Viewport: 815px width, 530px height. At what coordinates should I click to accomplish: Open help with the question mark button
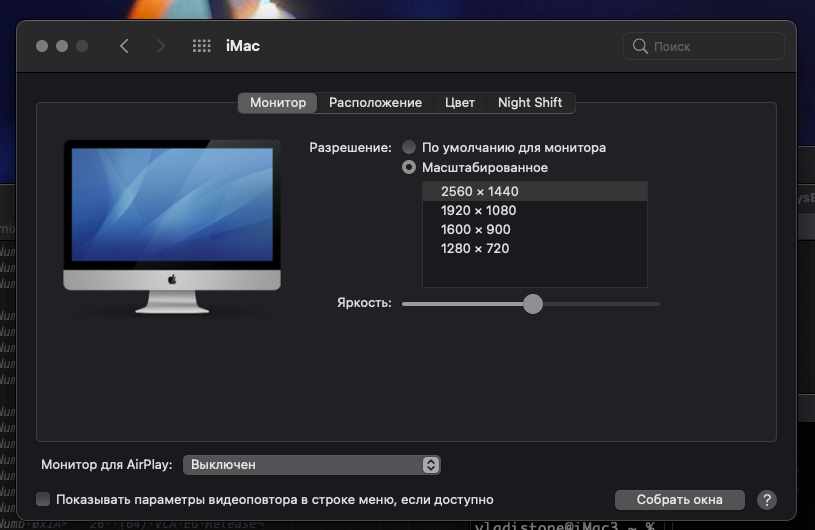click(x=767, y=500)
